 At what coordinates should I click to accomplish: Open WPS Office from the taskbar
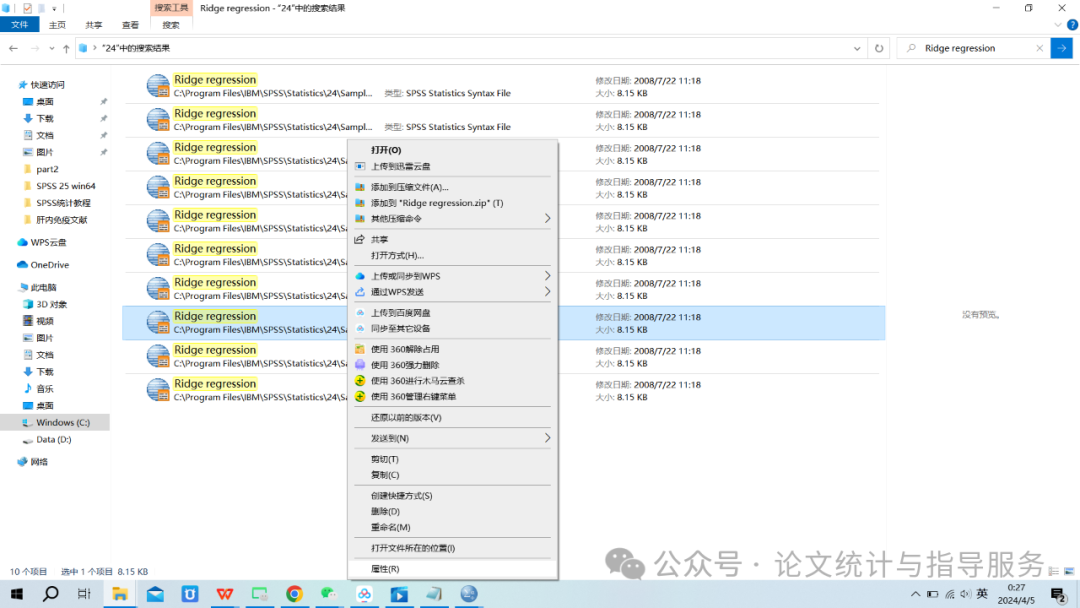(x=225, y=594)
